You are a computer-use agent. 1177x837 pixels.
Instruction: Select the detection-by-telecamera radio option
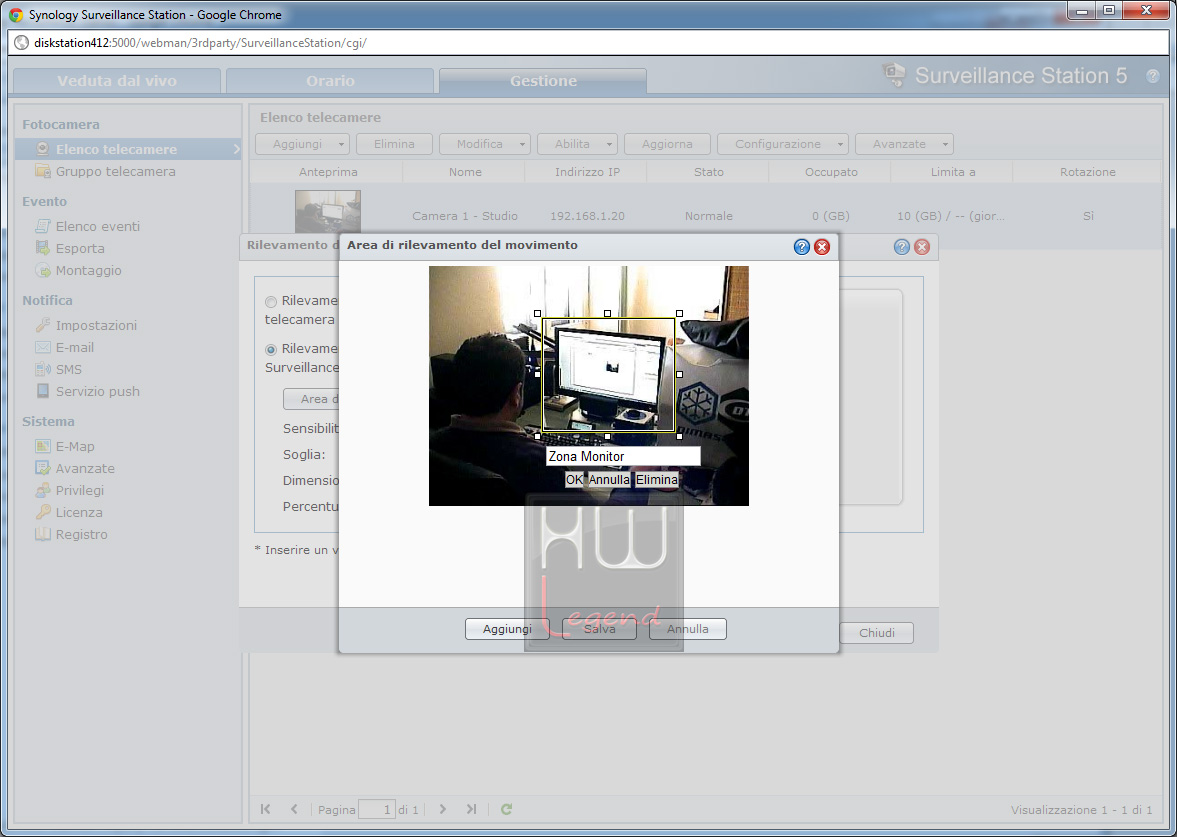point(271,302)
